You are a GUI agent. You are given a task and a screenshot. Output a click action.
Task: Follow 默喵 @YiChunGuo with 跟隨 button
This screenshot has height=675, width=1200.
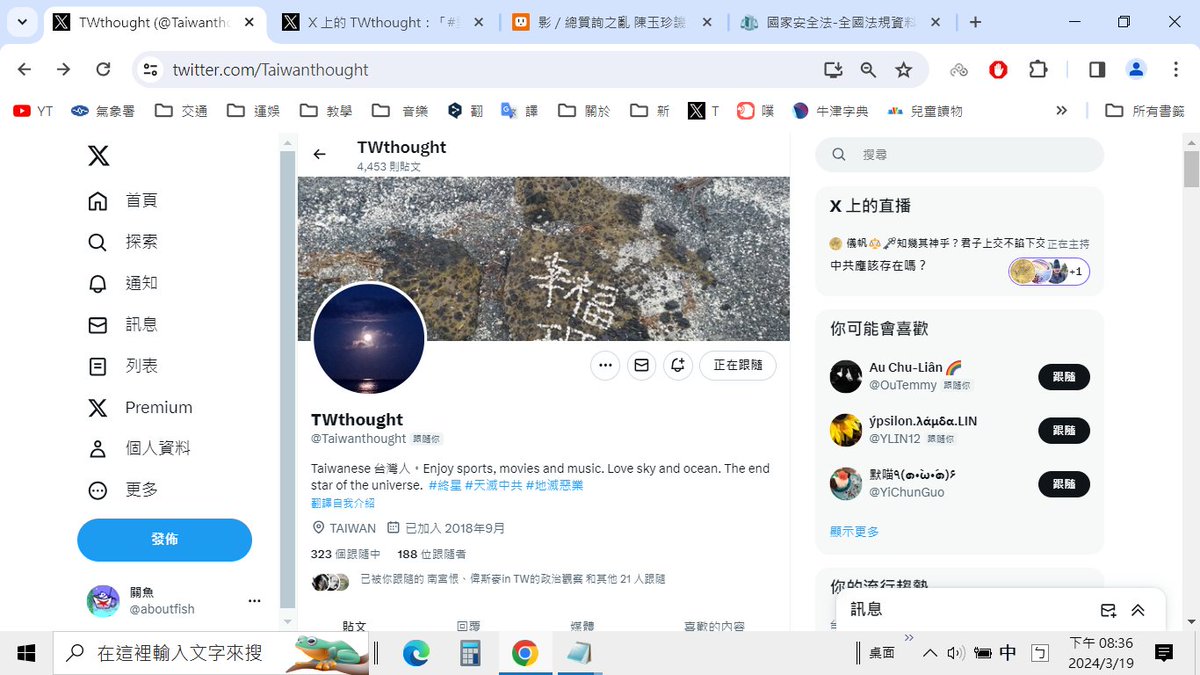pos(1064,484)
